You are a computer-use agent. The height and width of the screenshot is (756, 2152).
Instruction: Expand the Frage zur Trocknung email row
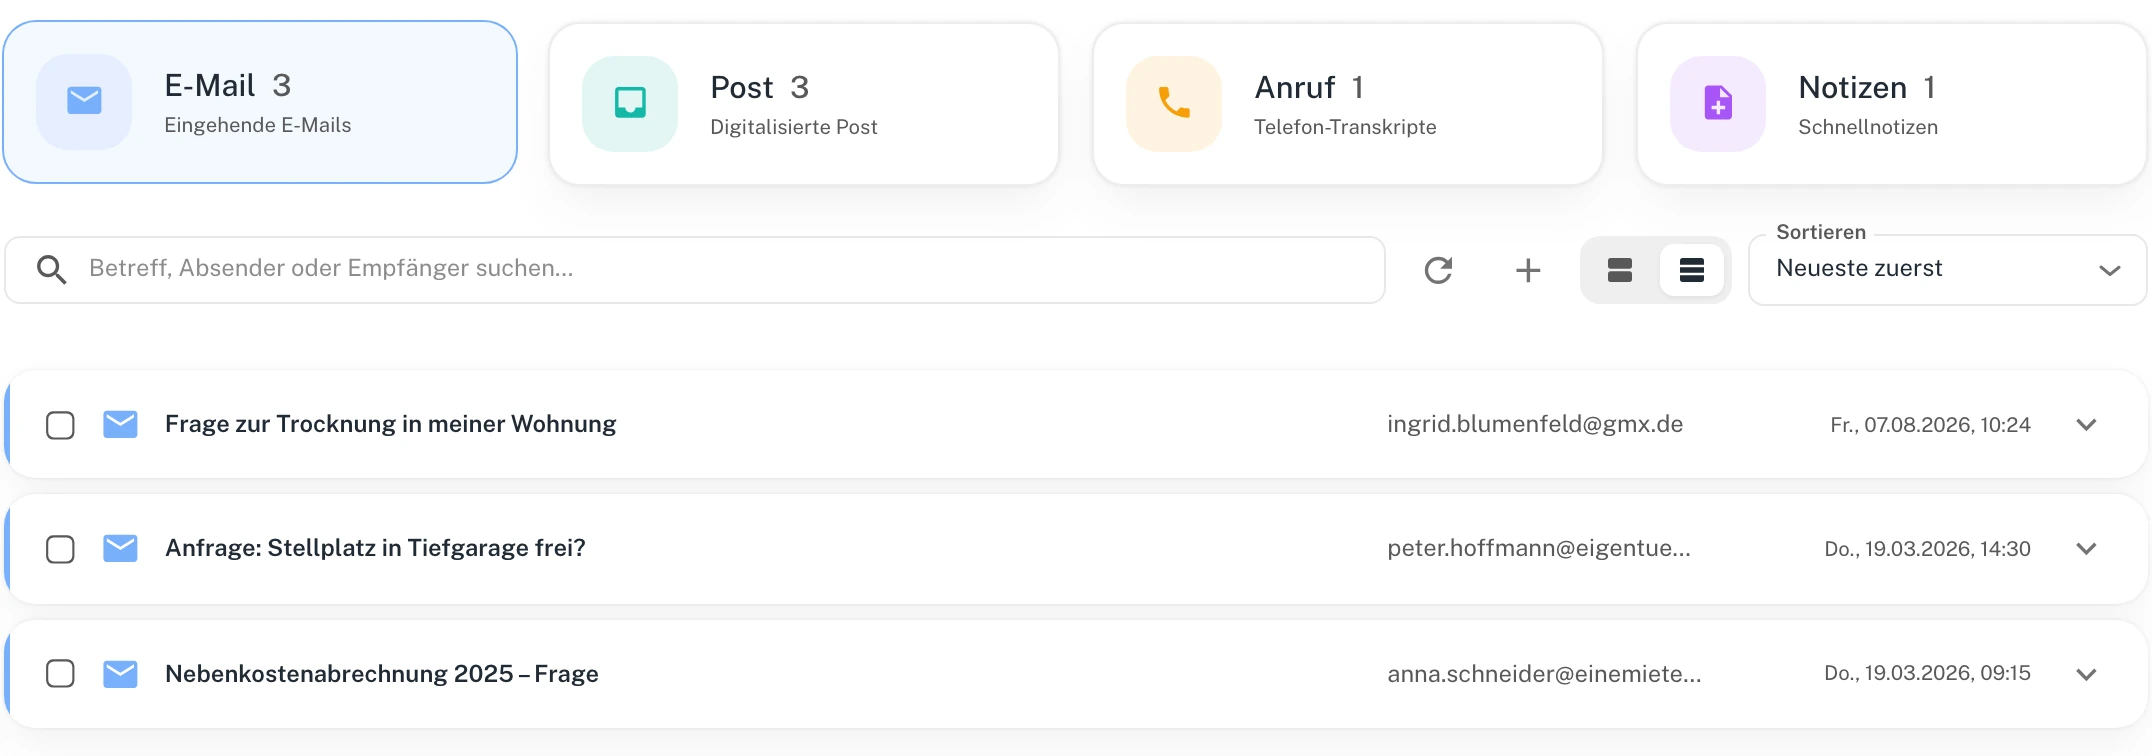pos(2086,425)
